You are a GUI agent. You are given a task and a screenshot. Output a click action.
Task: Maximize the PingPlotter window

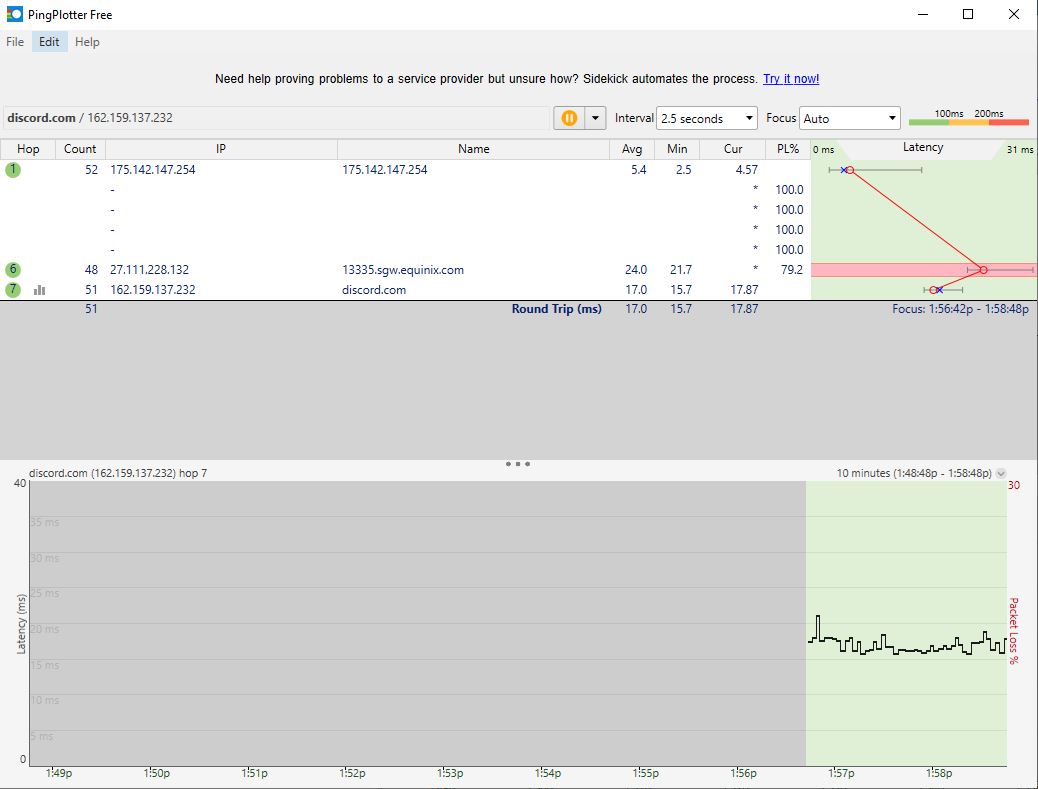click(968, 14)
